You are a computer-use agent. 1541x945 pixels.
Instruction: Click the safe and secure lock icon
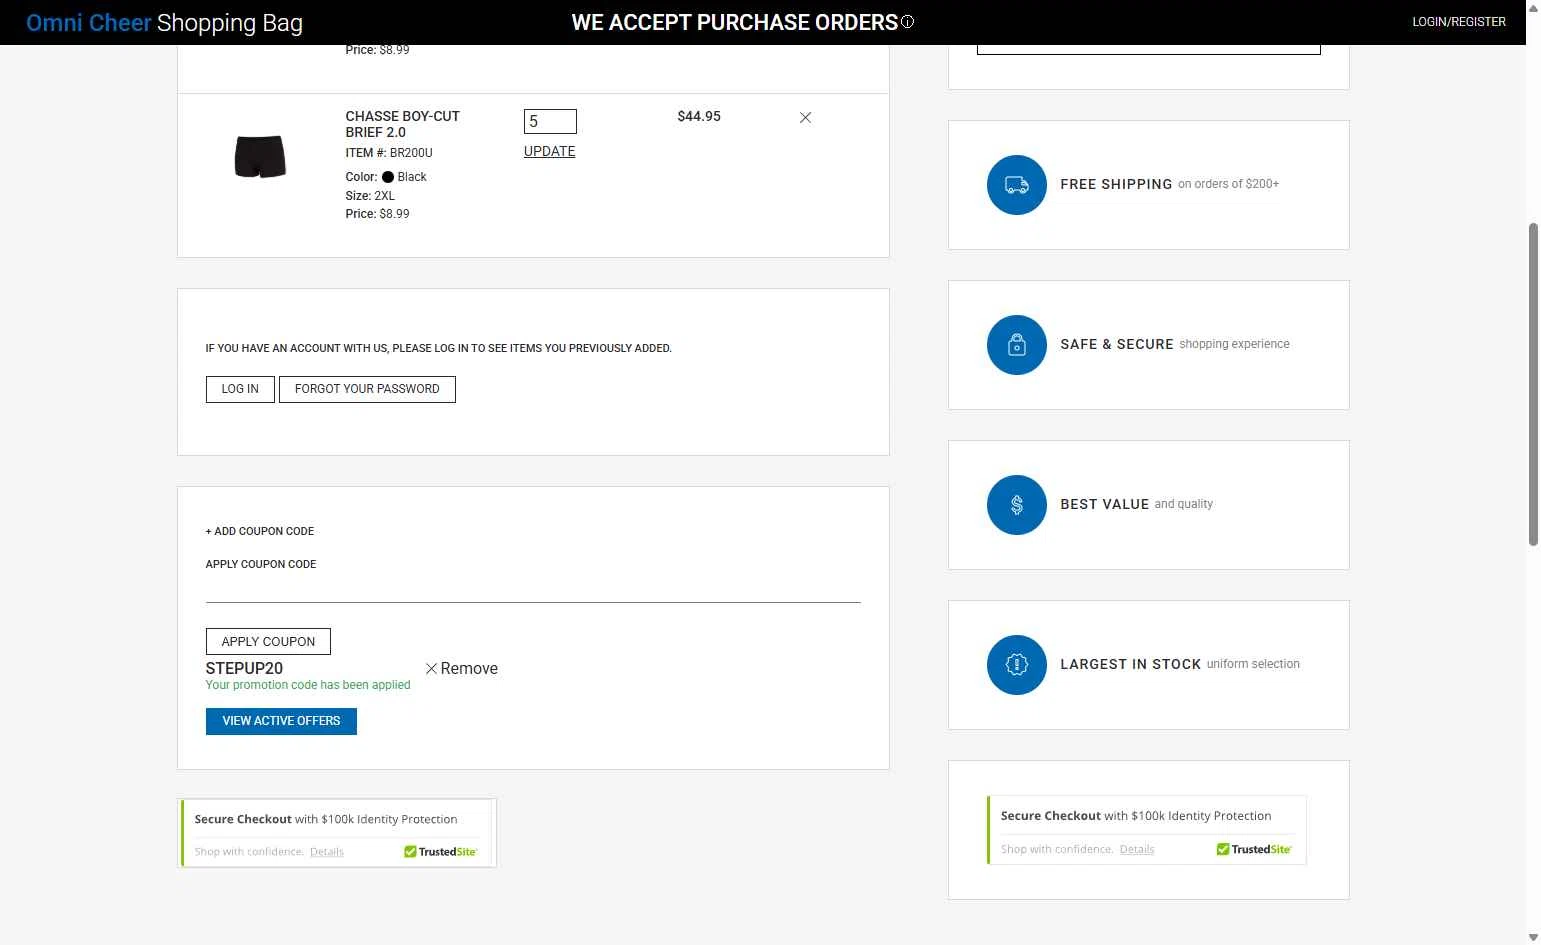click(1016, 345)
